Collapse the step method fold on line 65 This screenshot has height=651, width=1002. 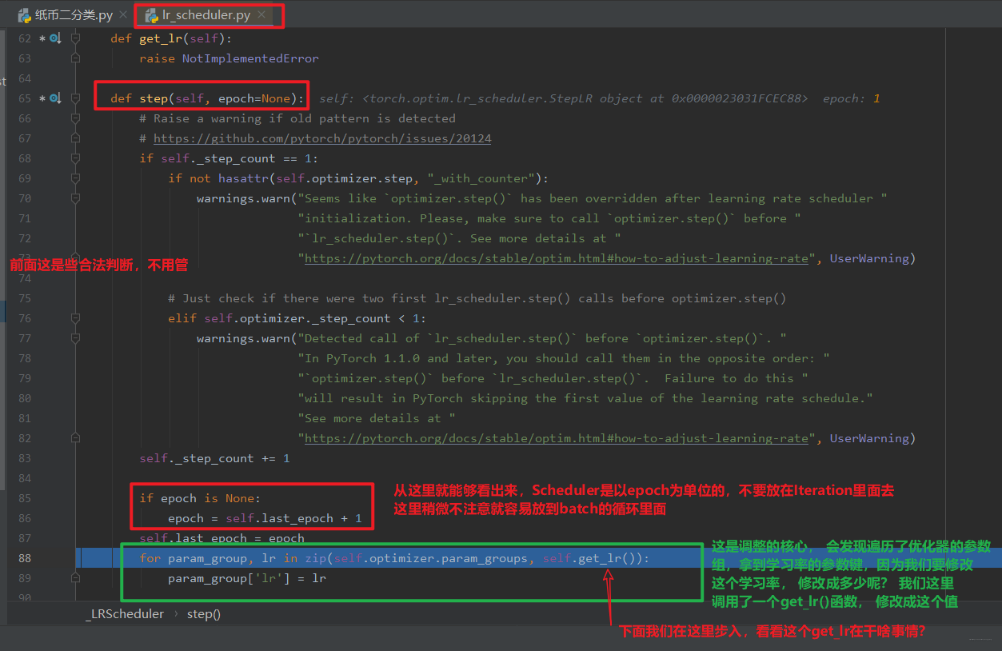pos(75,98)
